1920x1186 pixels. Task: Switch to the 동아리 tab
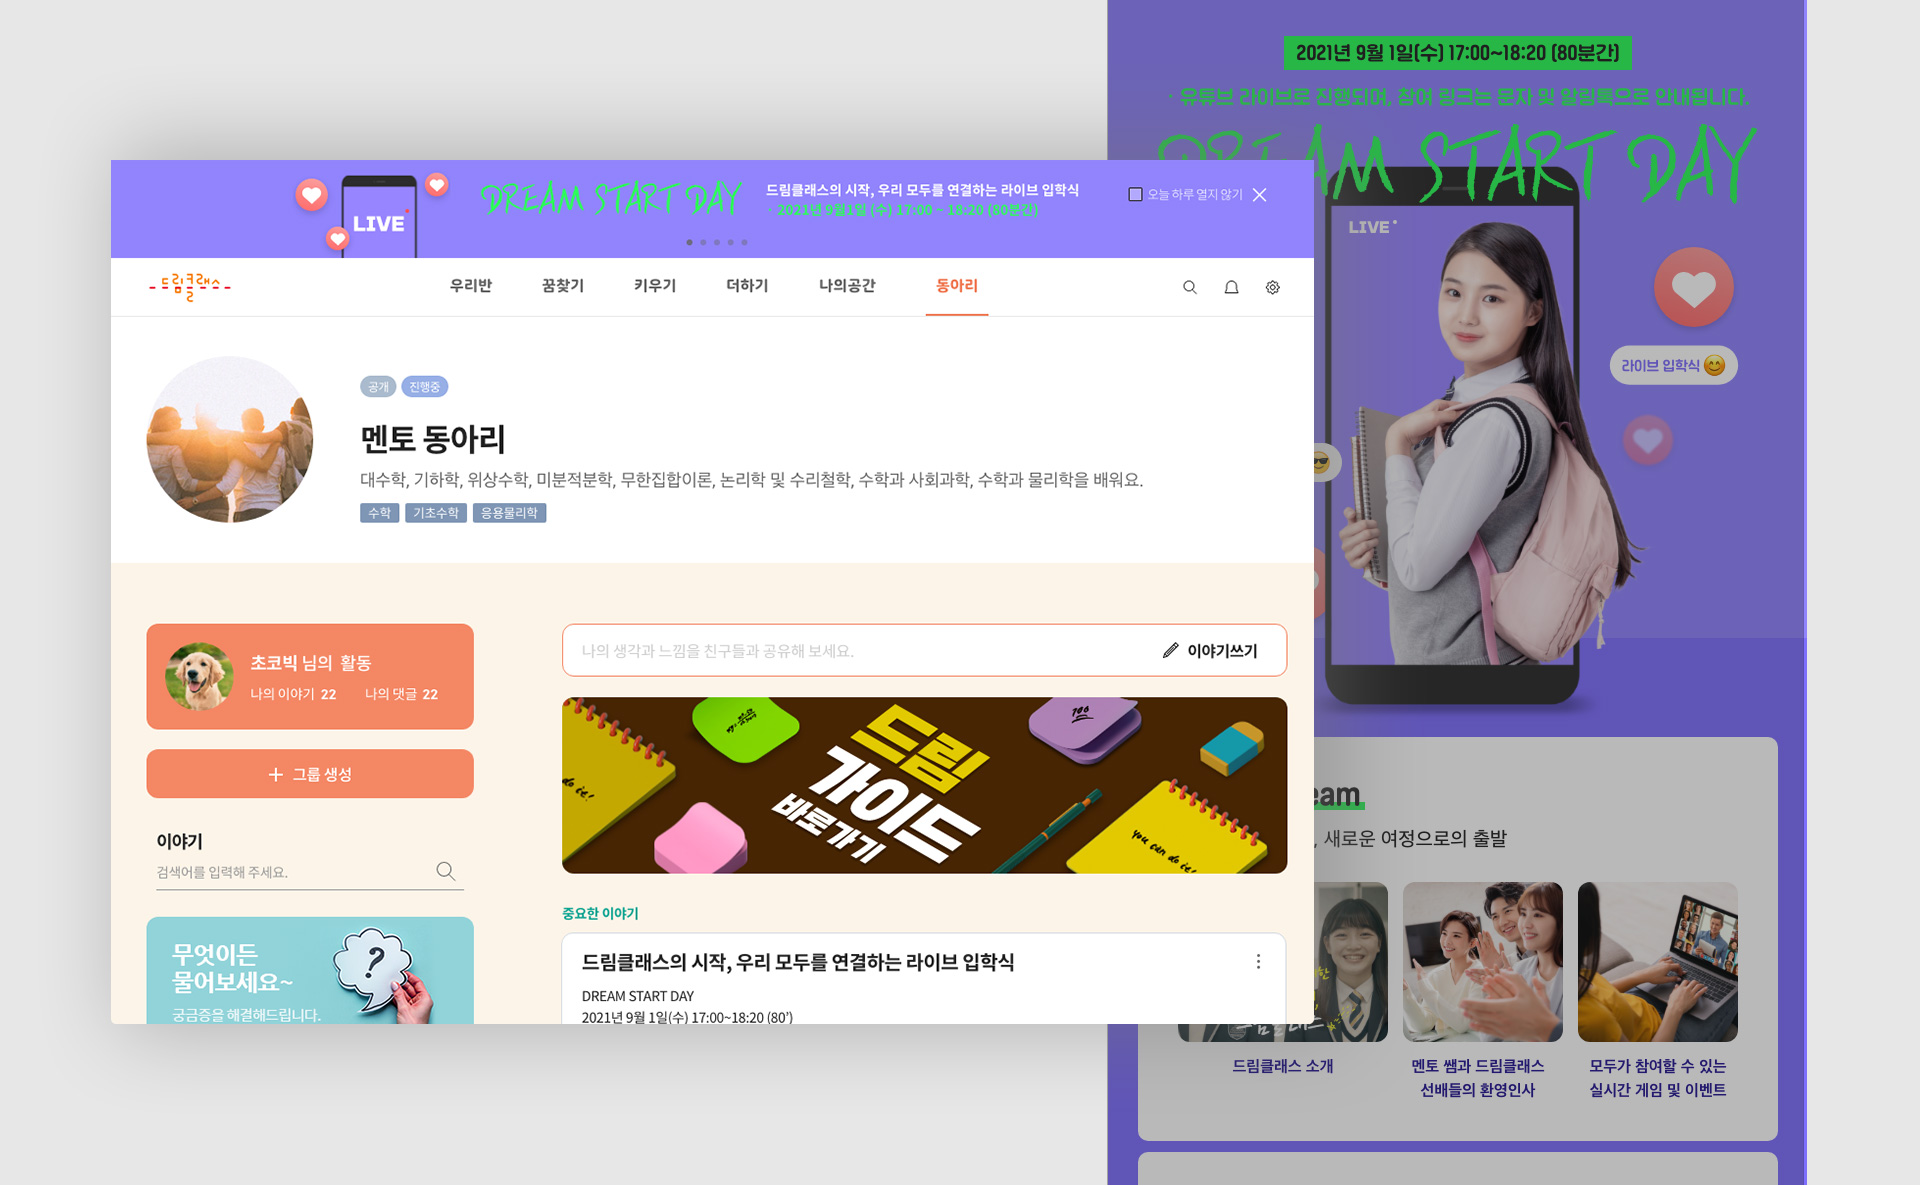point(956,286)
